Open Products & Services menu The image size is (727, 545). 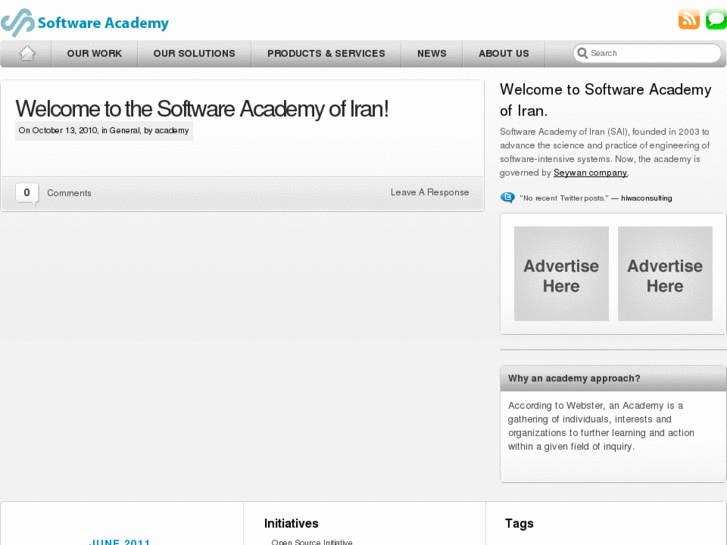click(326, 53)
